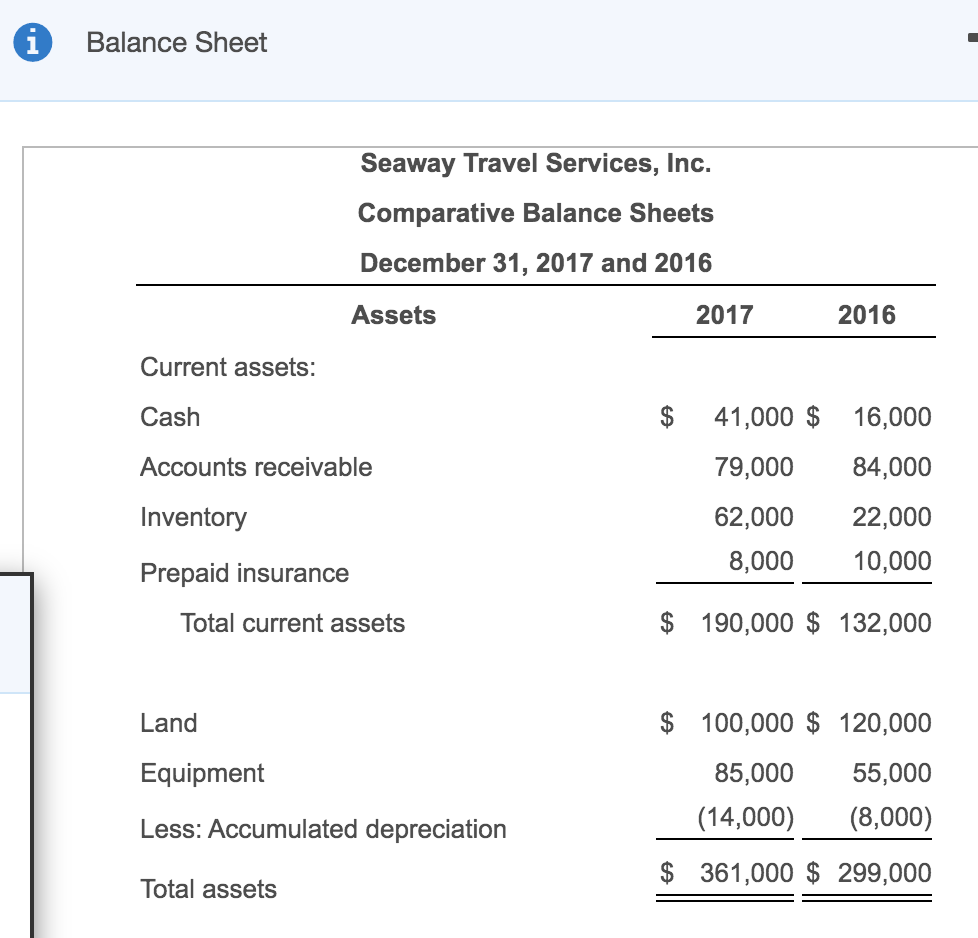Screen dimensions: 978x938
Task: Click the Land line item
Action: 168,722
